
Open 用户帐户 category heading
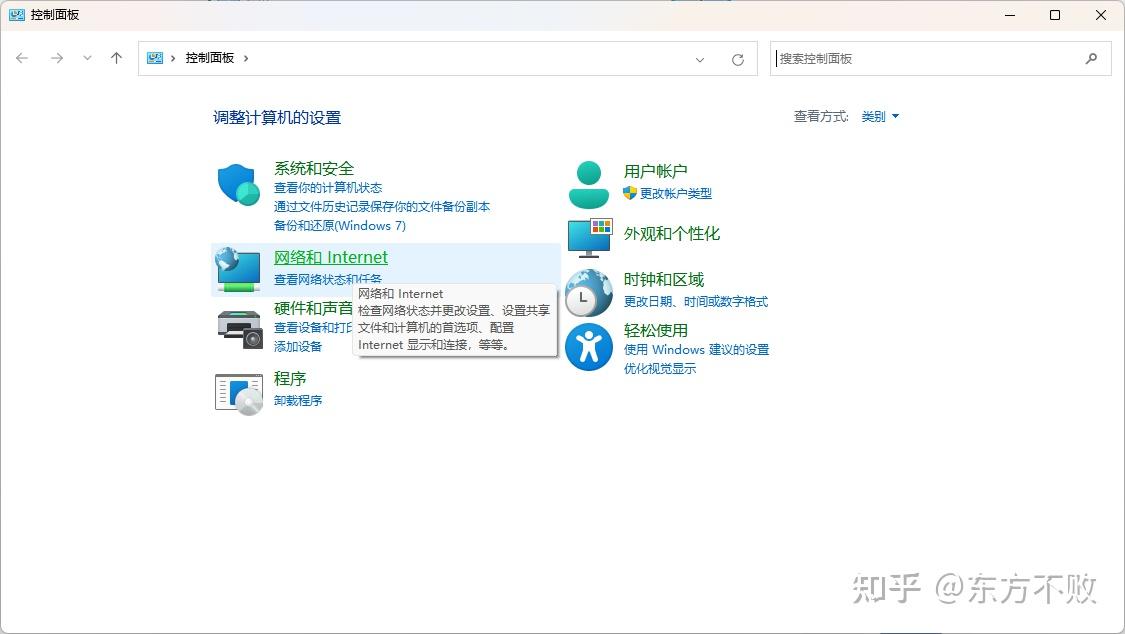point(655,171)
